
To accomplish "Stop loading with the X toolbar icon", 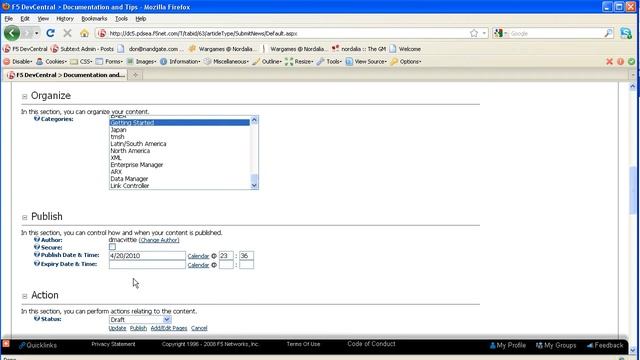I will click(68, 33).
